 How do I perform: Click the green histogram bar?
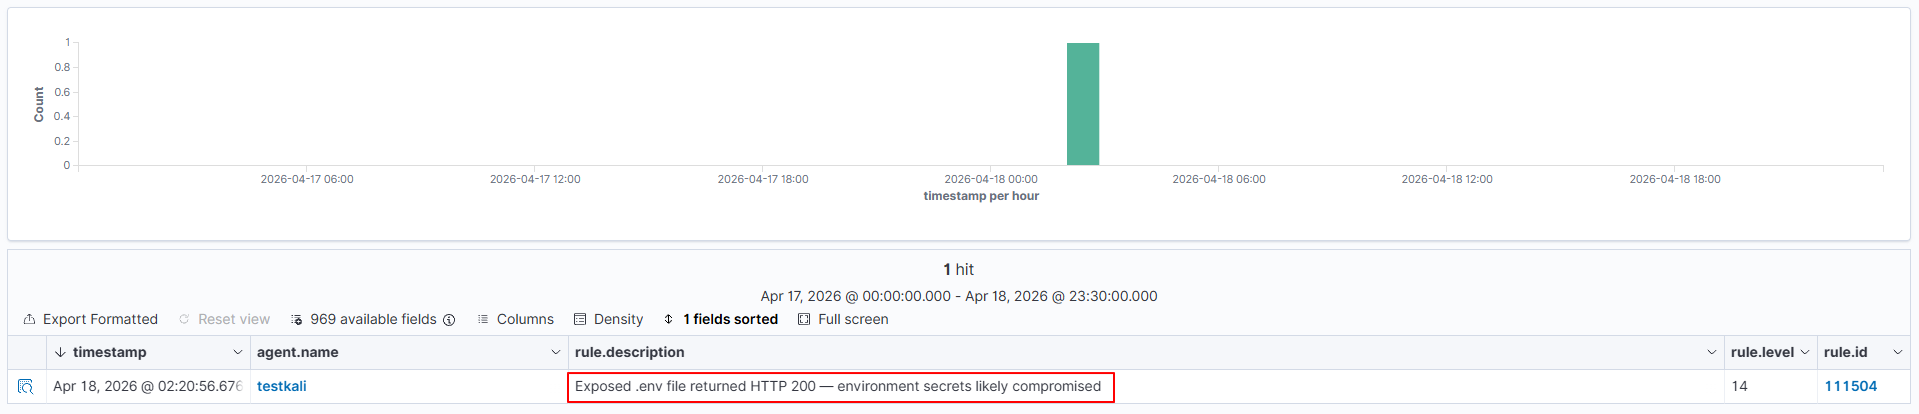pyautogui.click(x=1083, y=104)
